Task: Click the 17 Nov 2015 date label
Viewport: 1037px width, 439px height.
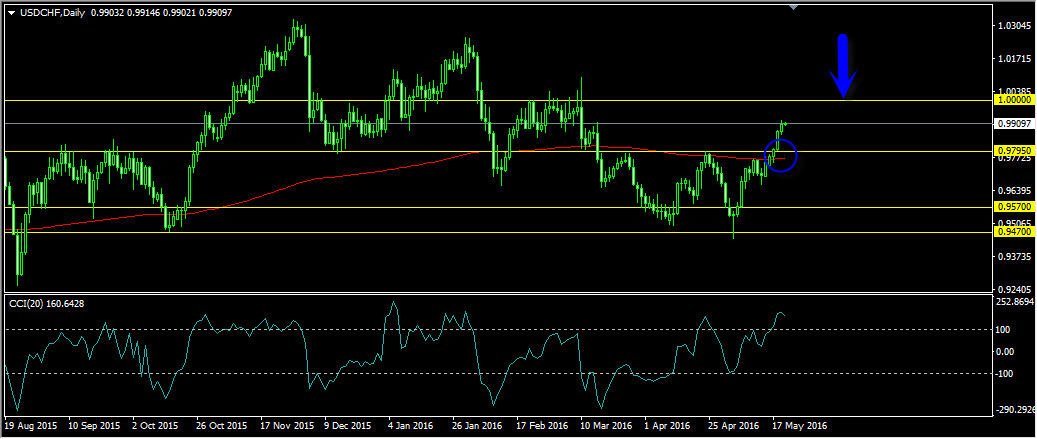Action: [x=287, y=426]
